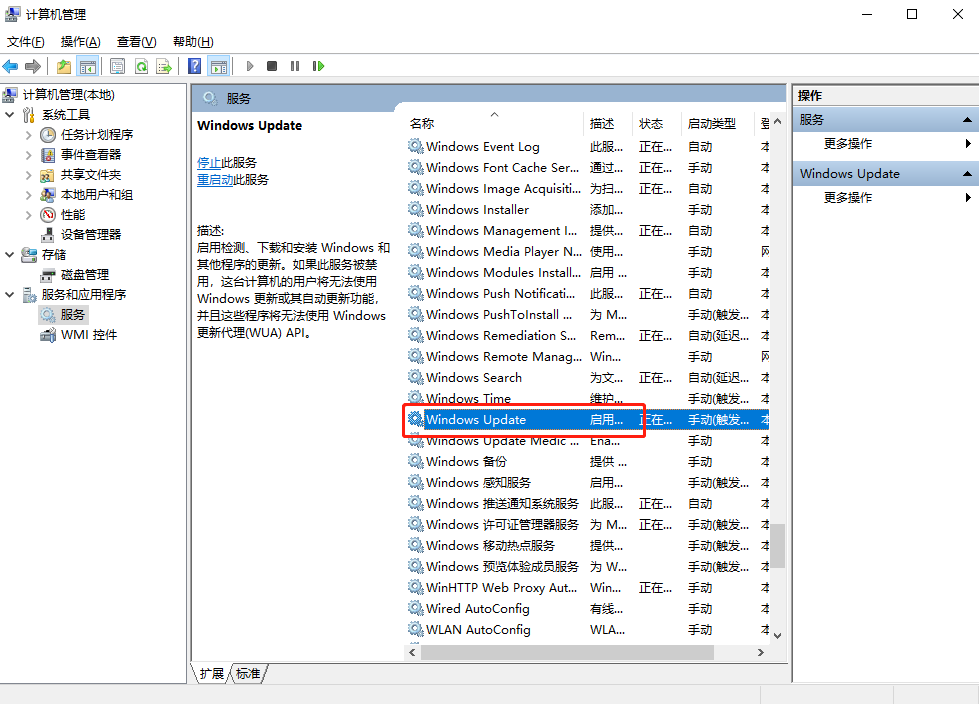Click the vertical scrollbar thumb in services list
The height and width of the screenshot is (704, 979).
click(777, 545)
